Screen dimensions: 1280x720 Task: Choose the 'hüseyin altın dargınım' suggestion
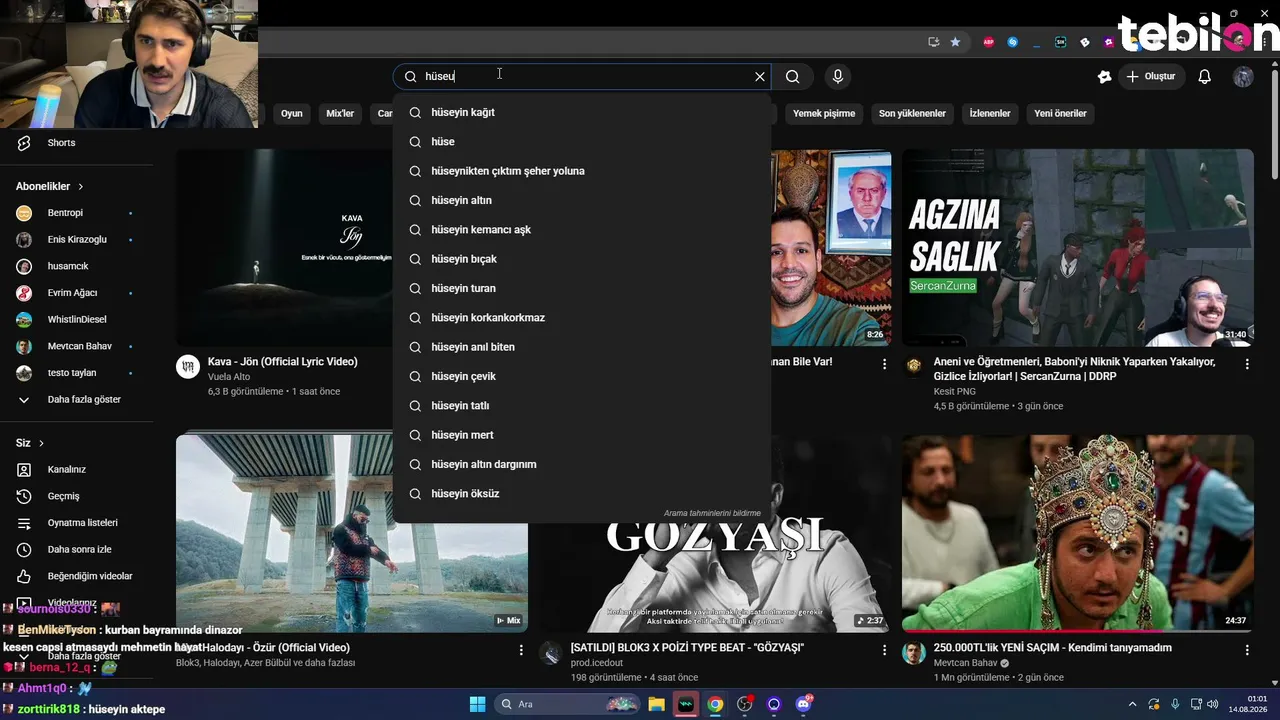point(582,464)
